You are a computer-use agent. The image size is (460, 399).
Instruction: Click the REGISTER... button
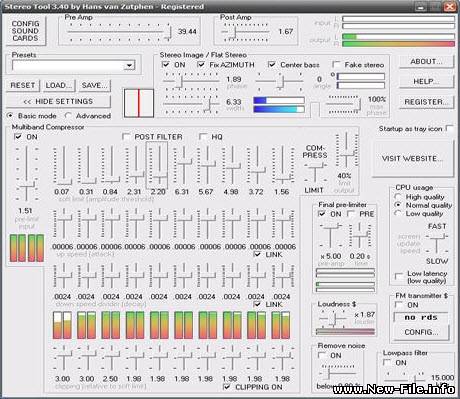(426, 102)
